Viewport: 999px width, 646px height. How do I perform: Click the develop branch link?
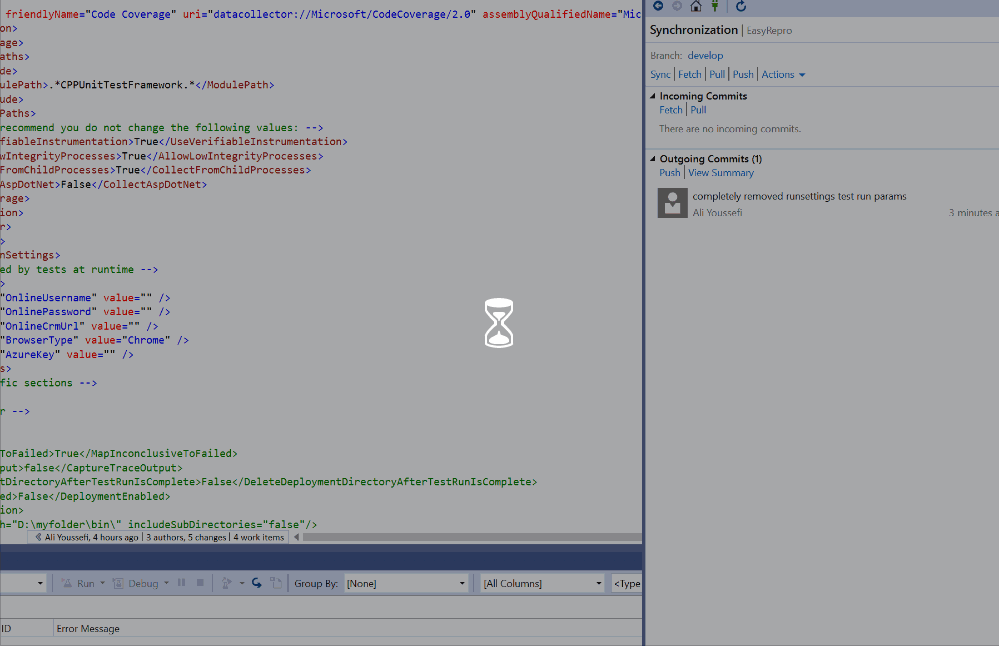pyautogui.click(x=705, y=56)
